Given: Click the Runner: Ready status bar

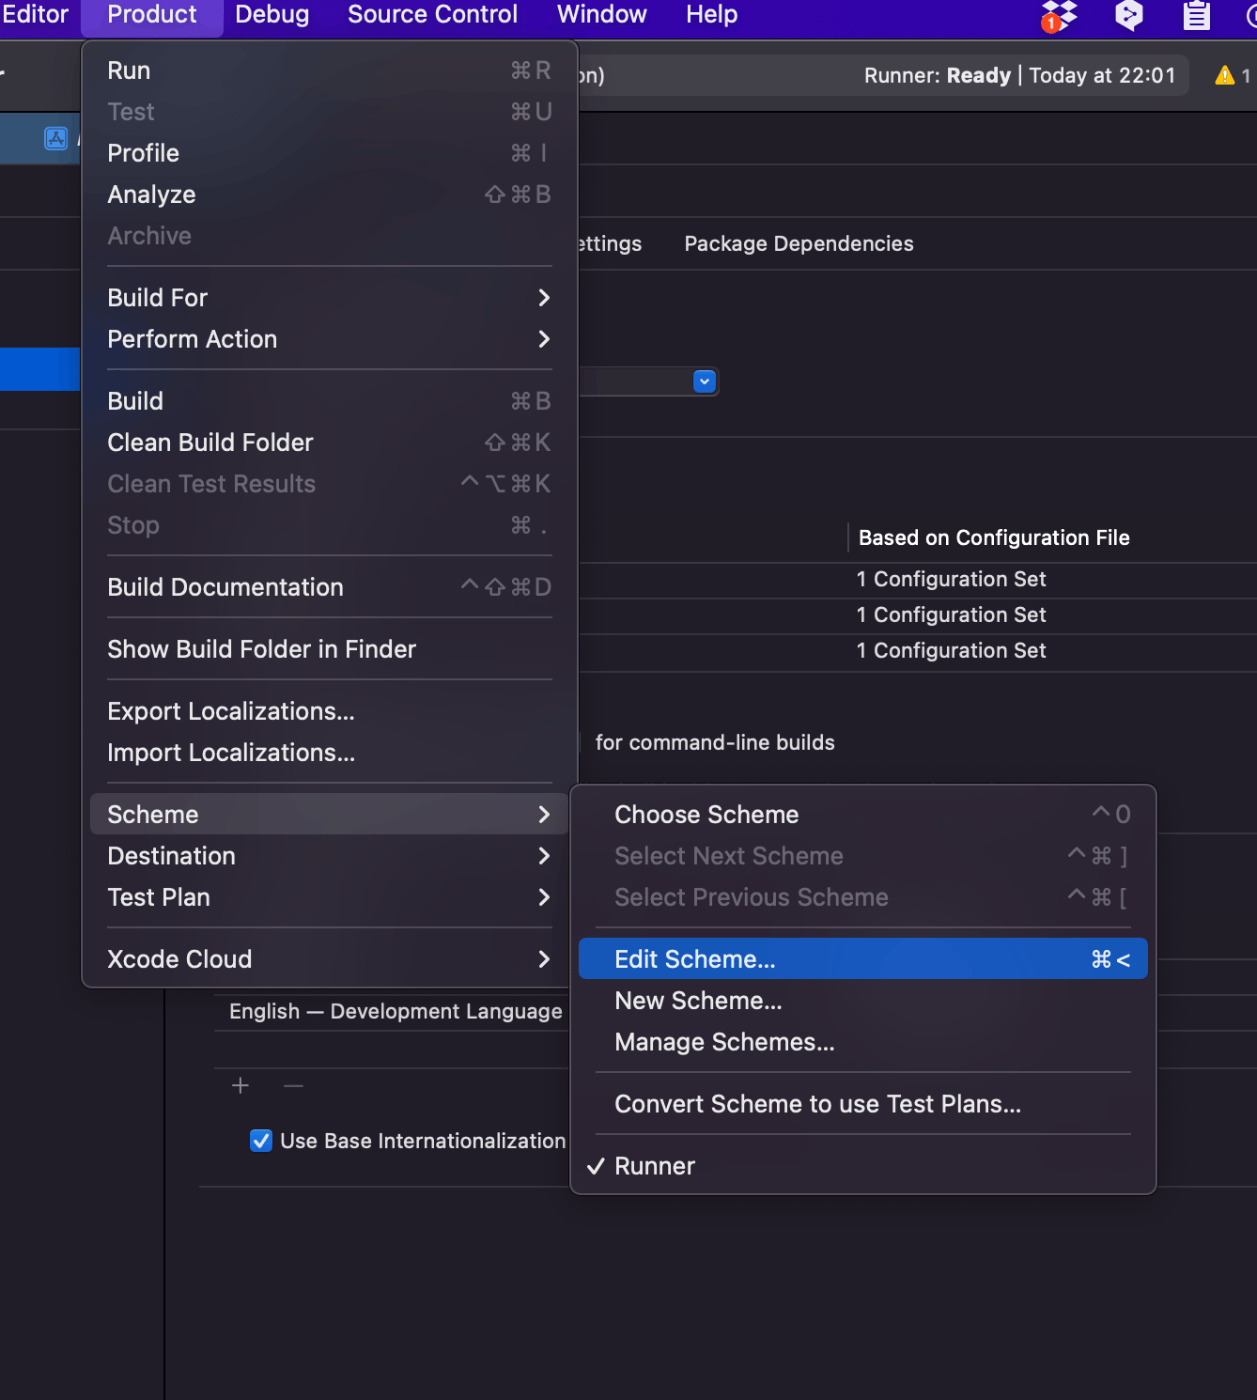Looking at the screenshot, I should tap(1019, 75).
